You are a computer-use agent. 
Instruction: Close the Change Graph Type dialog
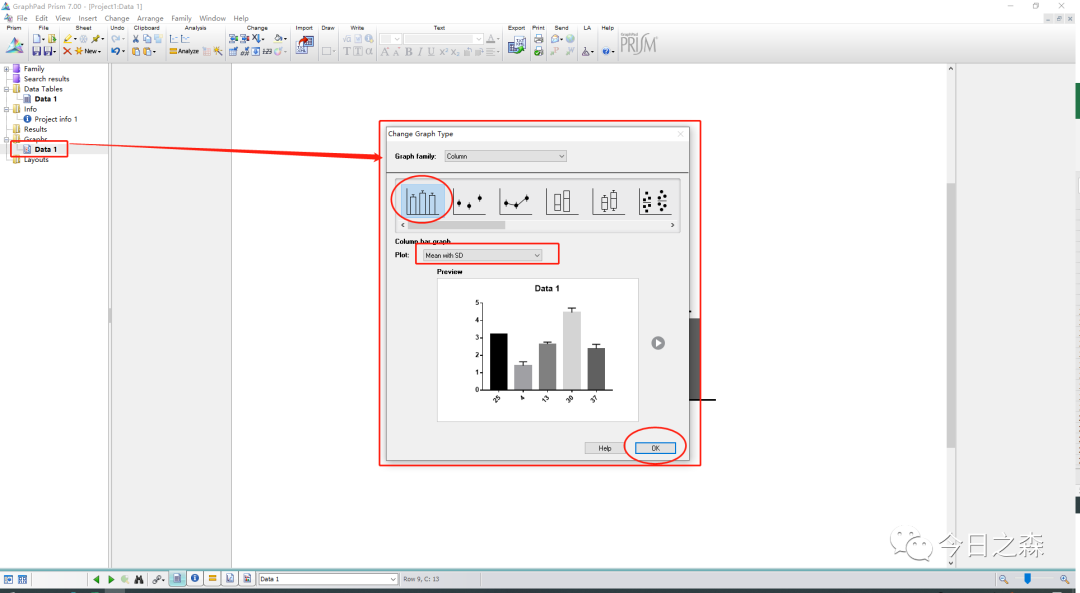click(681, 134)
